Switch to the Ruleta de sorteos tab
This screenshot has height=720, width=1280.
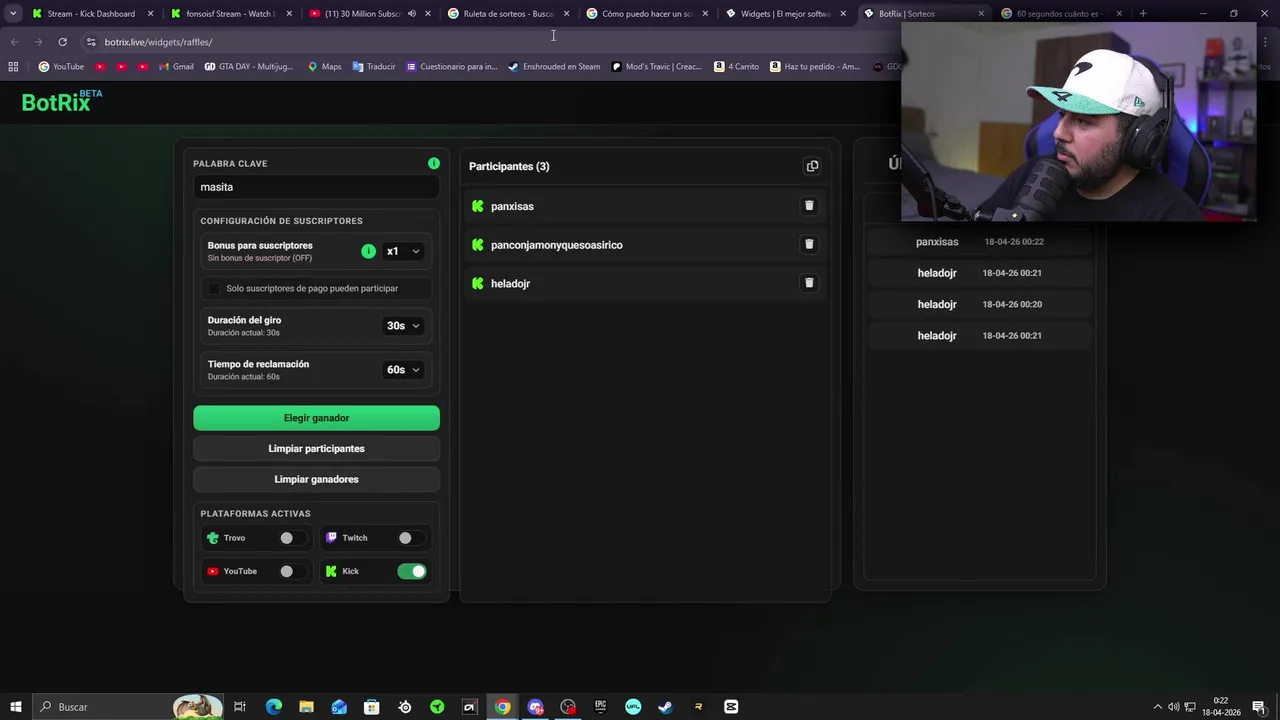tap(507, 14)
